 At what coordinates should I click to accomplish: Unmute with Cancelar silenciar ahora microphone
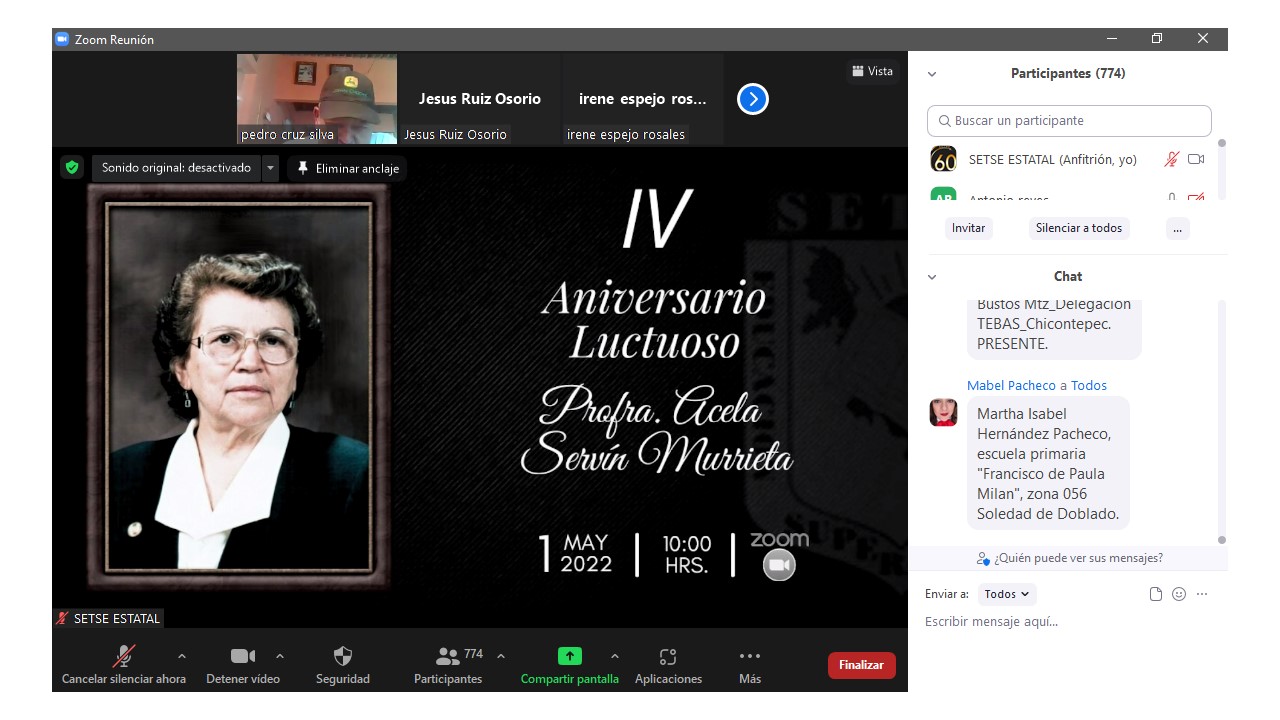124,665
